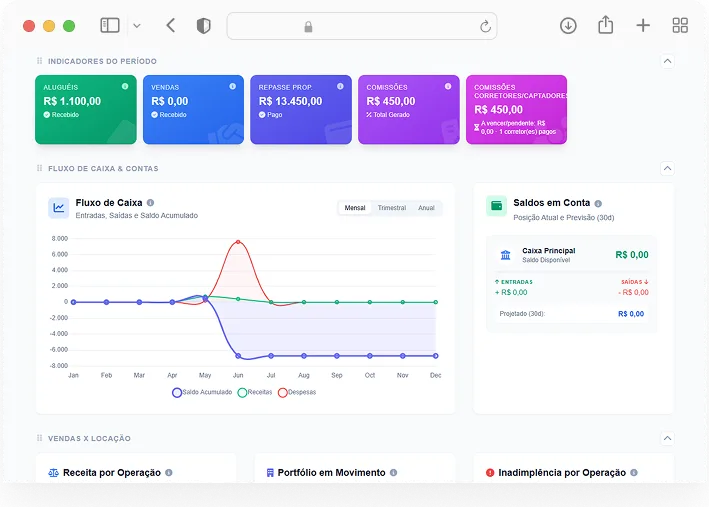Collapse the Vendas x Locação section

click(x=667, y=438)
